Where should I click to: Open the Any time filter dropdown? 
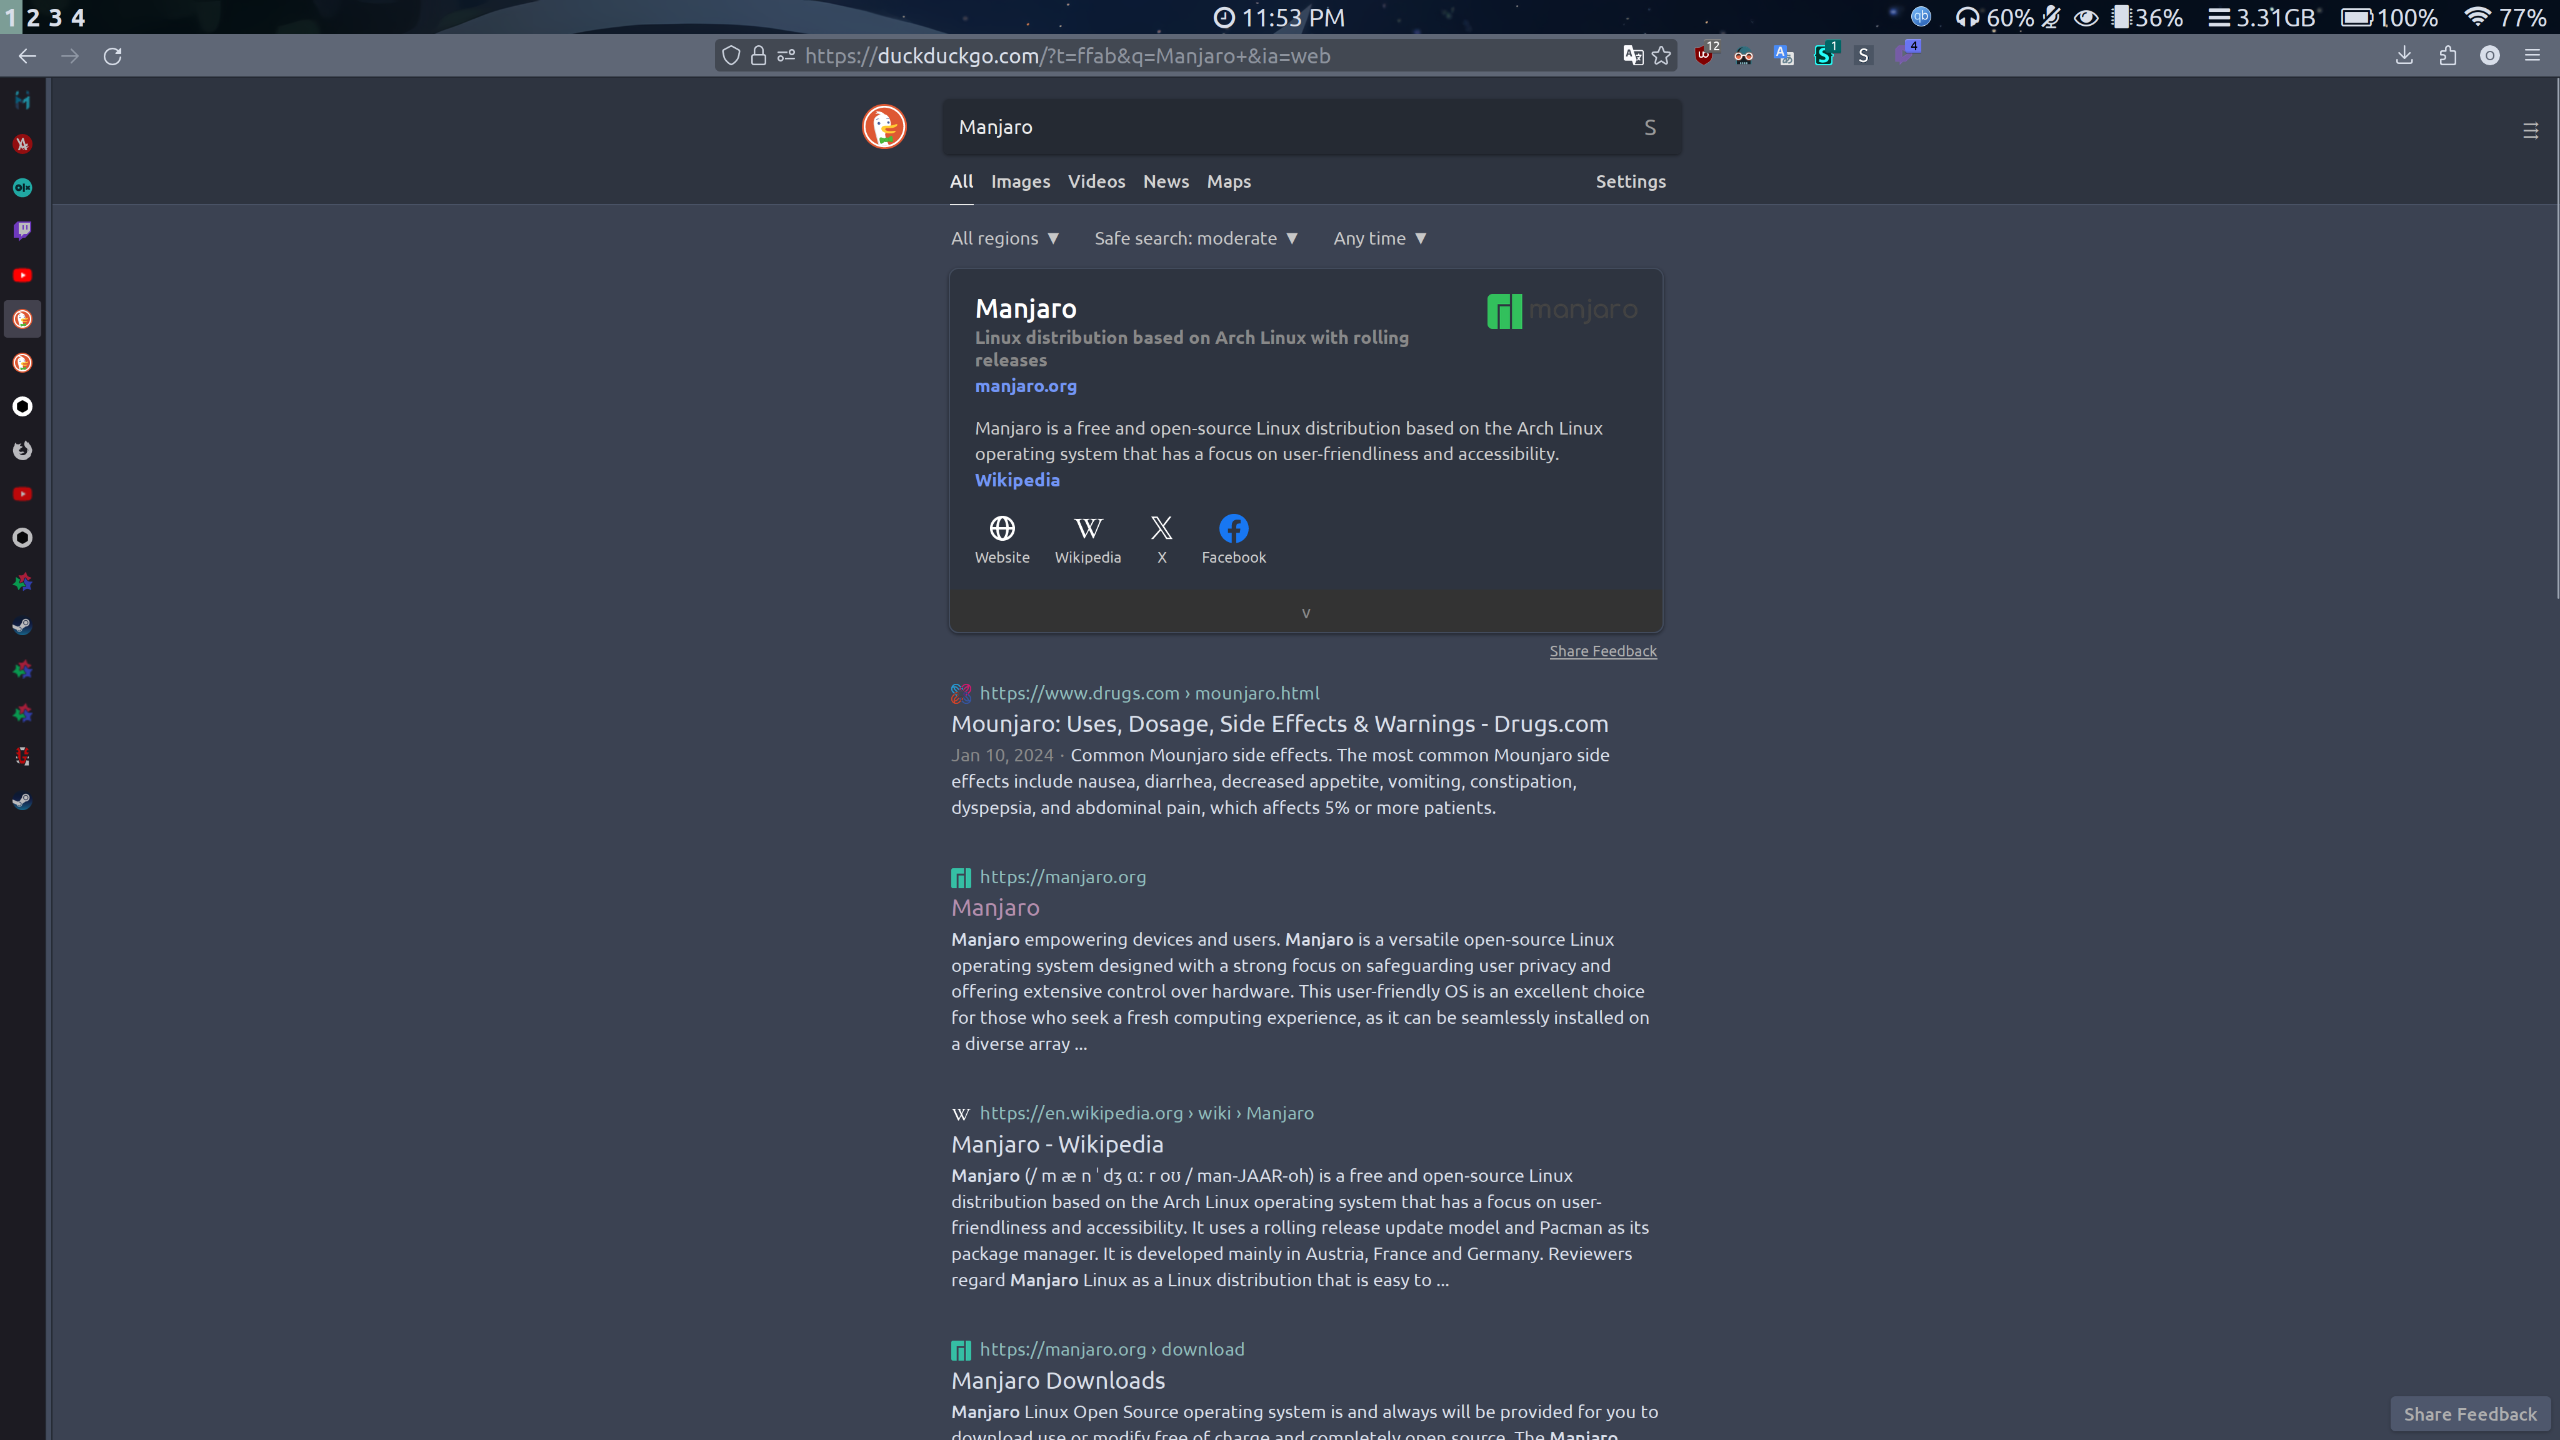[x=1380, y=238]
